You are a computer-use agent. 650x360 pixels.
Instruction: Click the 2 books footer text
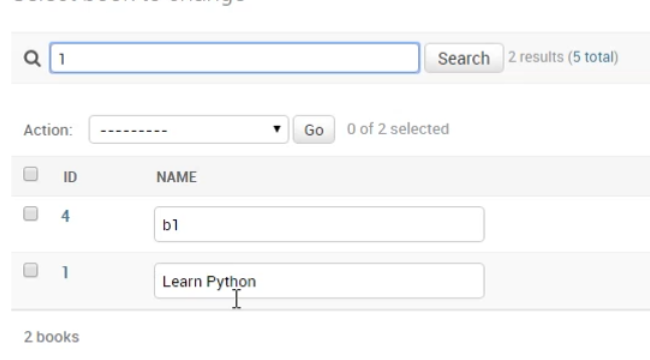tap(51, 337)
